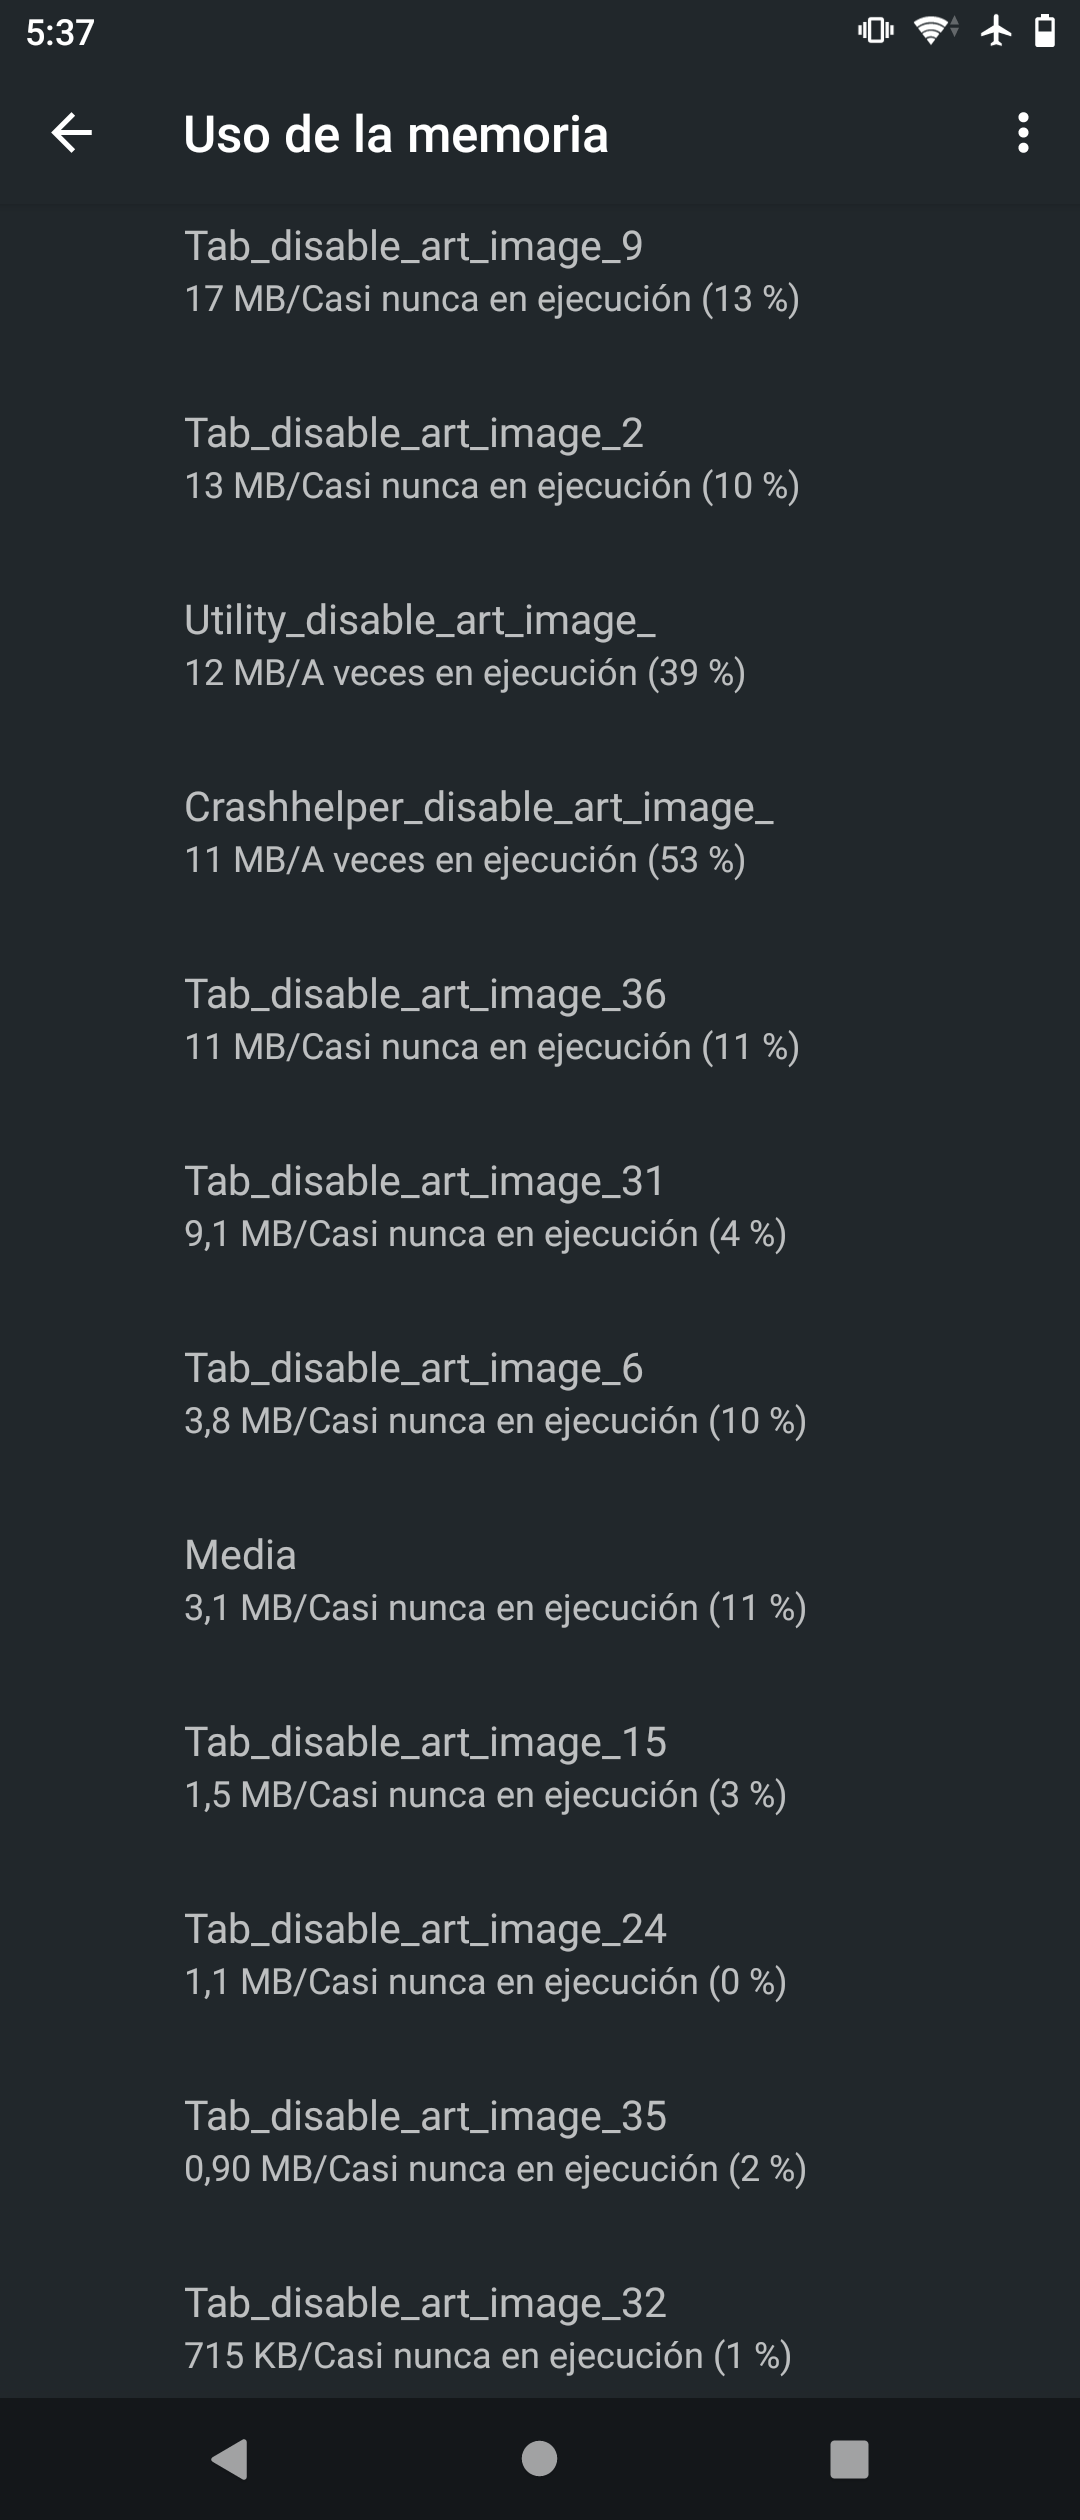Select the Tab_disable_art_image_2 process
This screenshot has height=2520, width=1080.
[x=540, y=459]
